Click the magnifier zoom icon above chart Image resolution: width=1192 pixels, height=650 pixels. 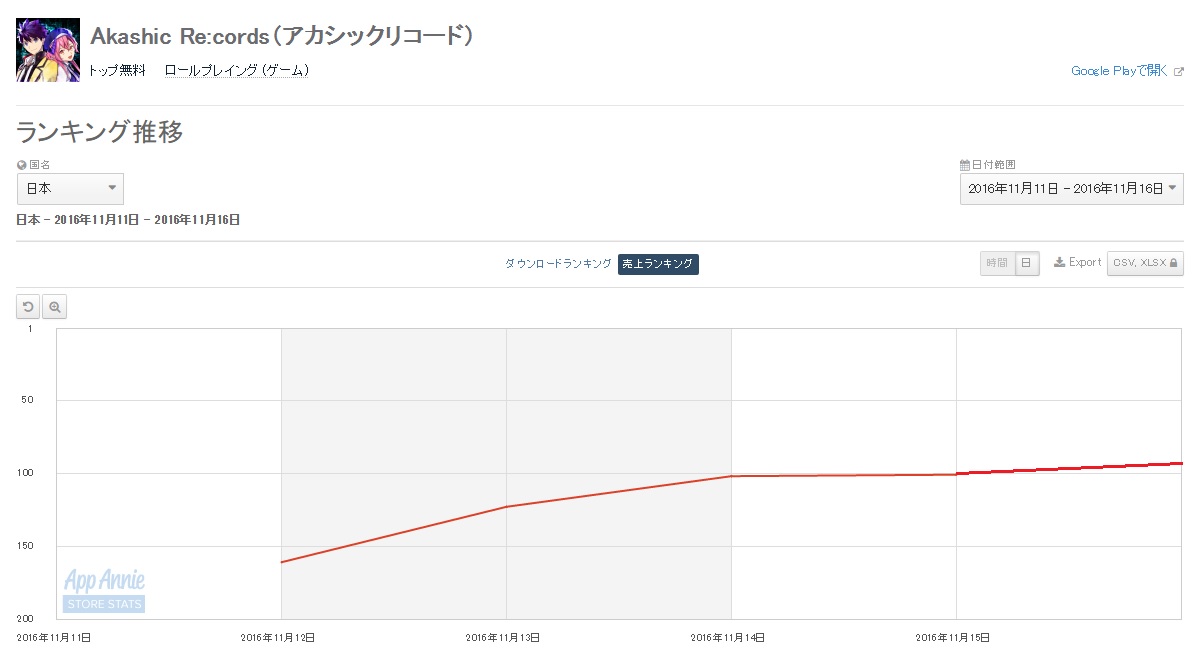(x=55, y=307)
